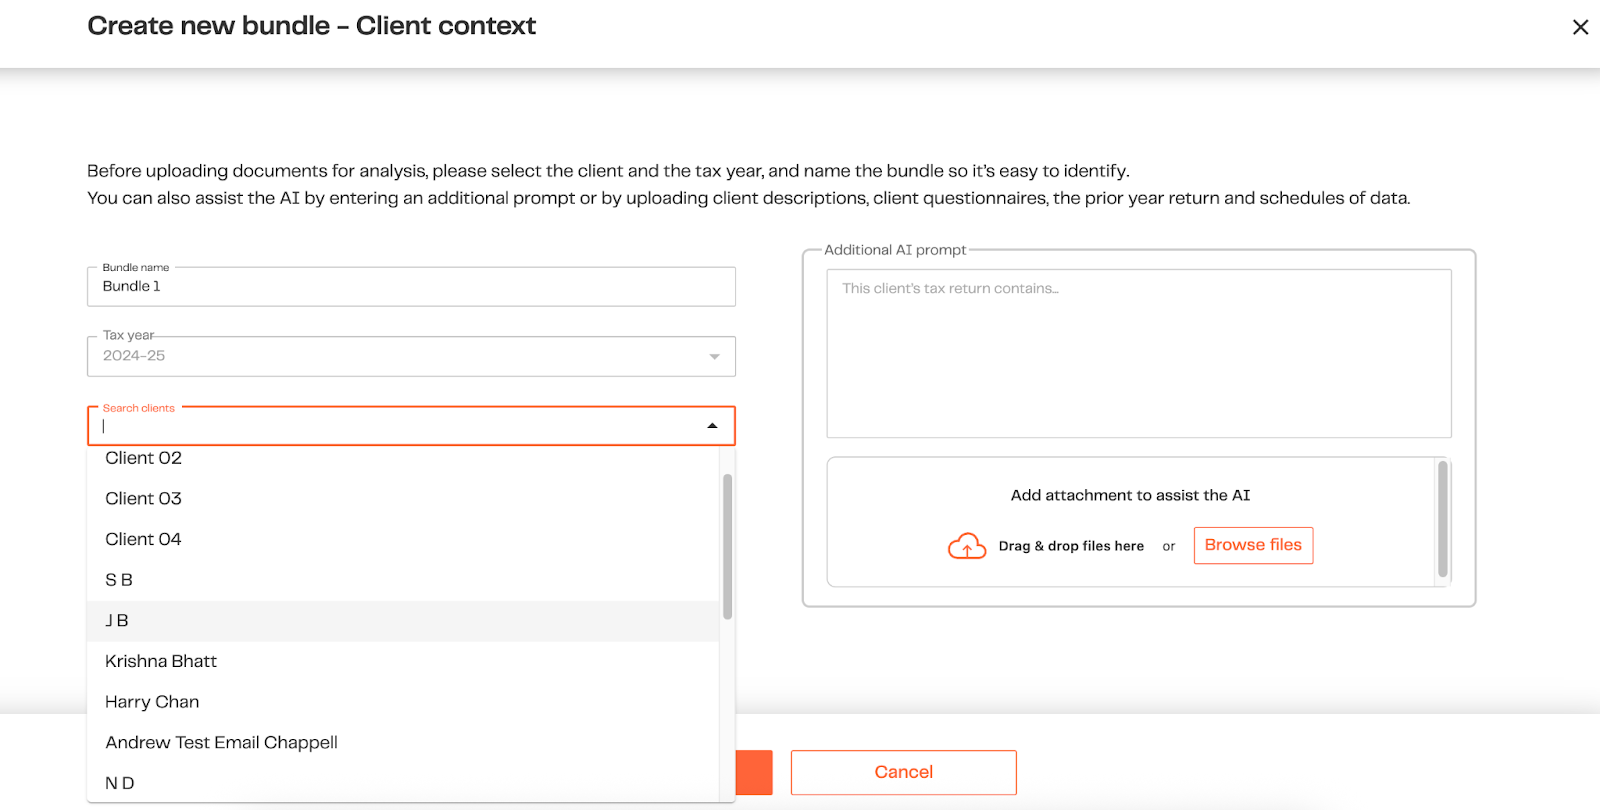
Task: Click in the Search clients input
Action: point(400,426)
